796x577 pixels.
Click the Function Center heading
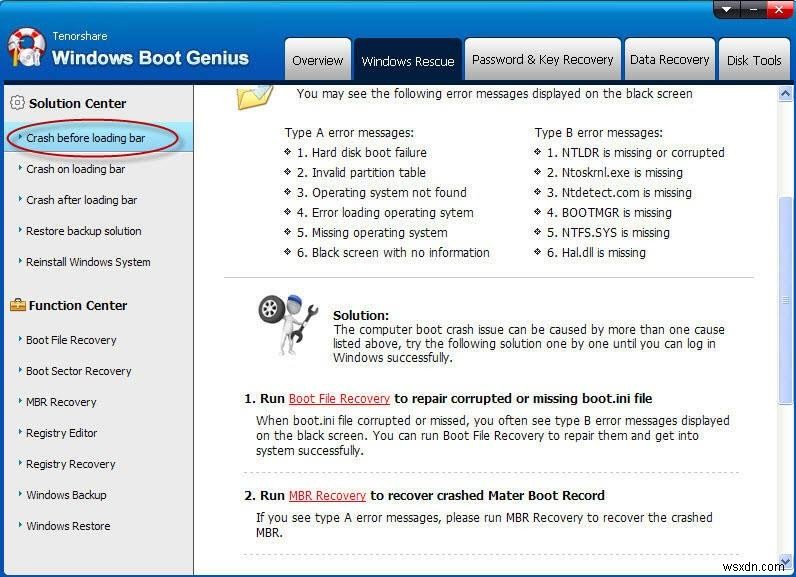tap(78, 306)
